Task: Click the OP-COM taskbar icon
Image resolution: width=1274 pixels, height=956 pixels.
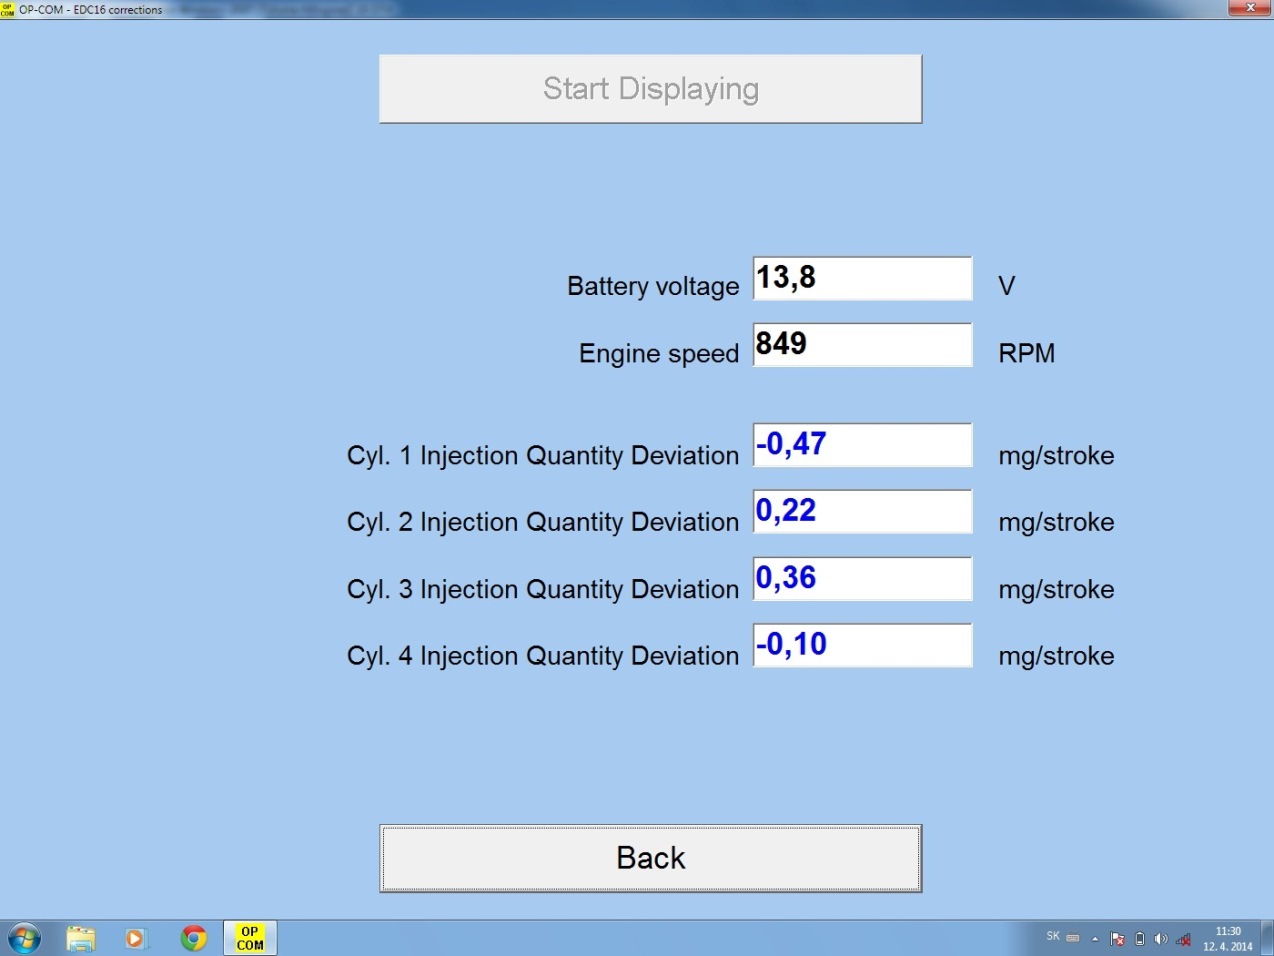Action: [250, 938]
